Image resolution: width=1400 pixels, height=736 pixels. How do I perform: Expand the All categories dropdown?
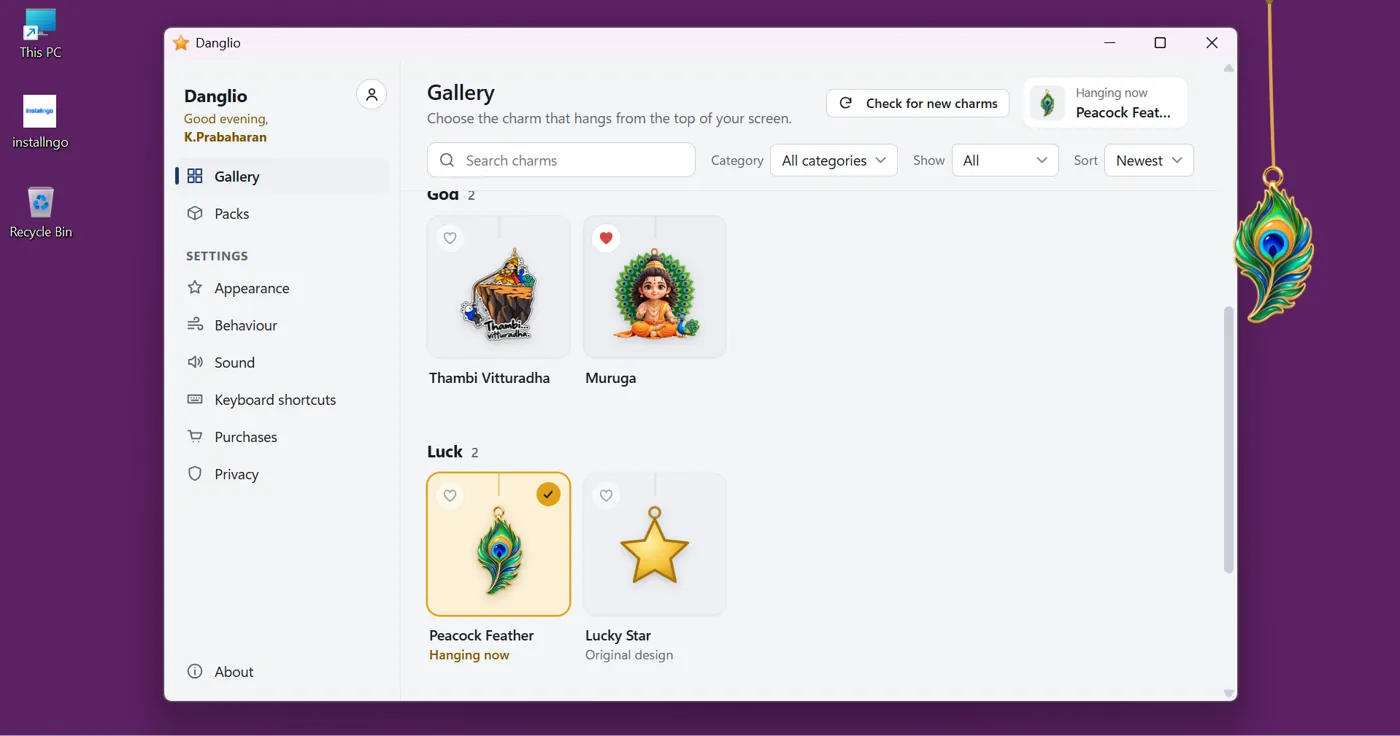pos(833,160)
